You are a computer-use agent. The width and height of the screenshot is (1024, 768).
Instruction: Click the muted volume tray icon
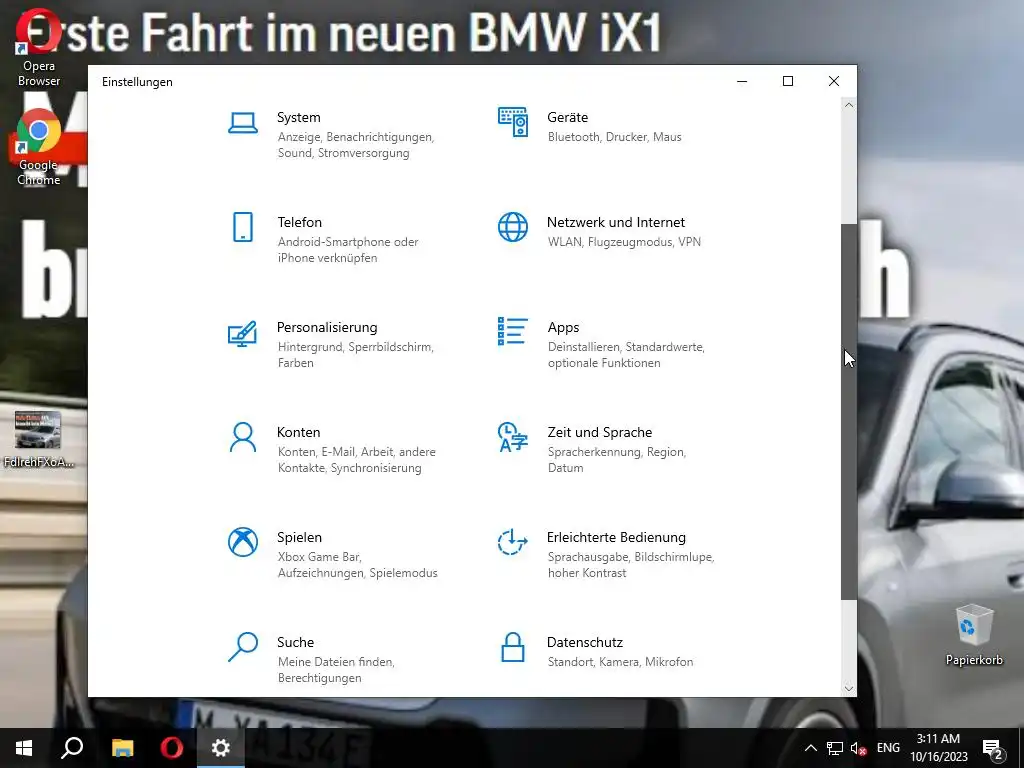point(859,748)
